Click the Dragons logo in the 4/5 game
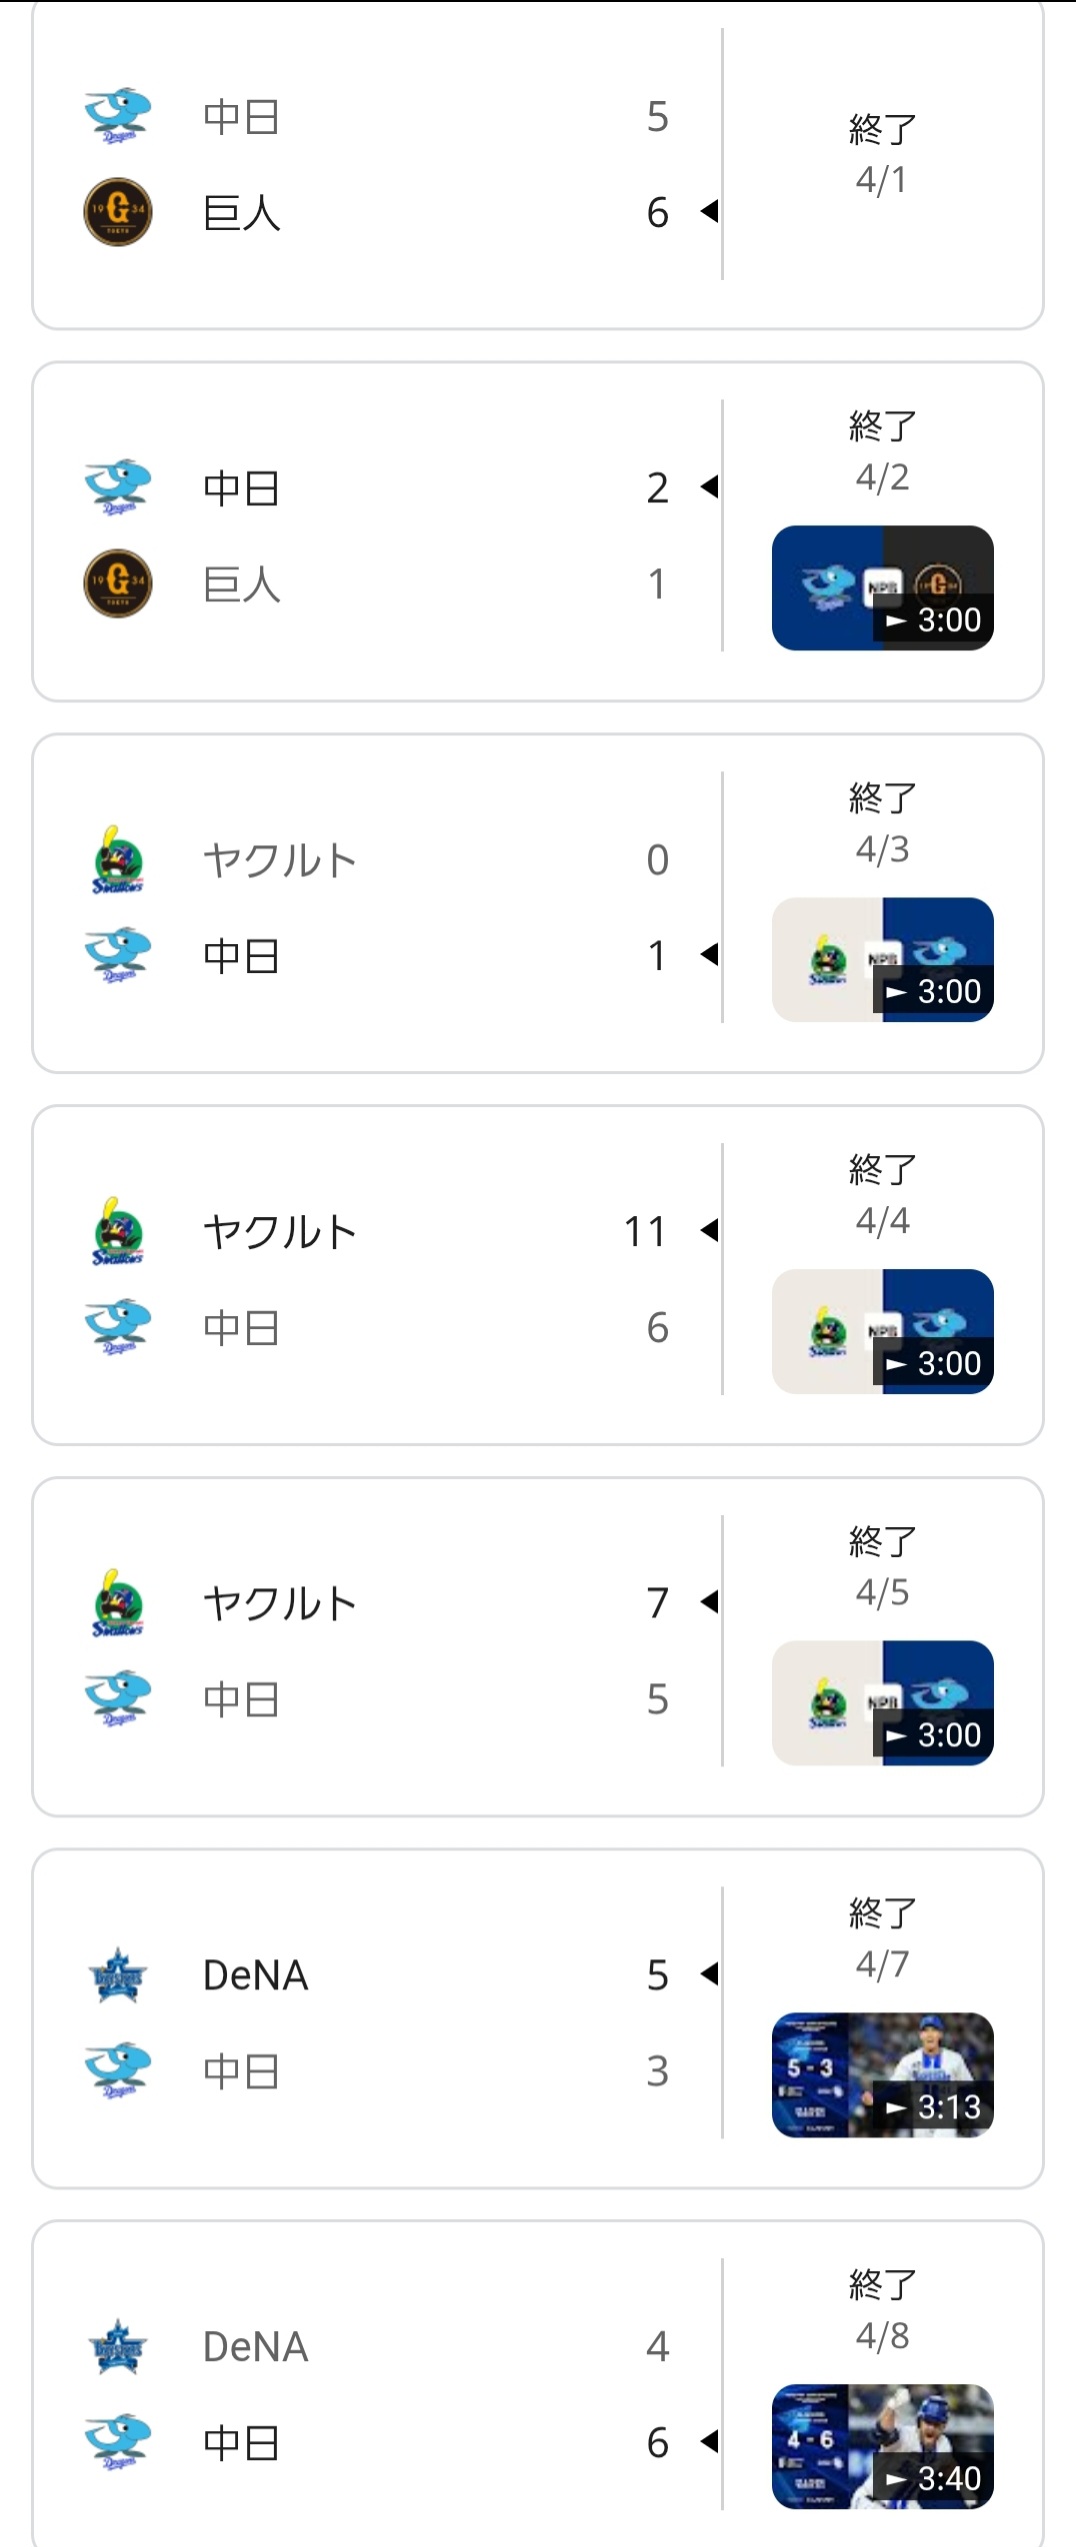This screenshot has height=2547, width=1076. click(x=118, y=1698)
